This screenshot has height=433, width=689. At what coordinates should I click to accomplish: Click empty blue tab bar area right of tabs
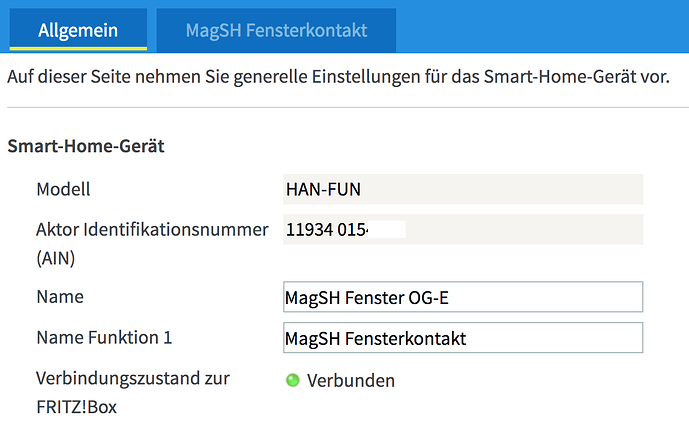coord(540,28)
